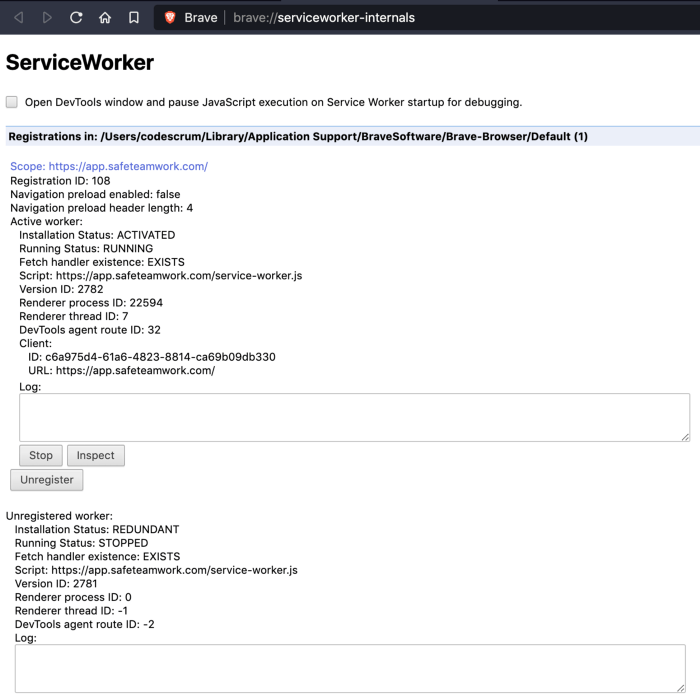
Task: Click the 'Open DevTools window' checkbox label
Action: 273,102
